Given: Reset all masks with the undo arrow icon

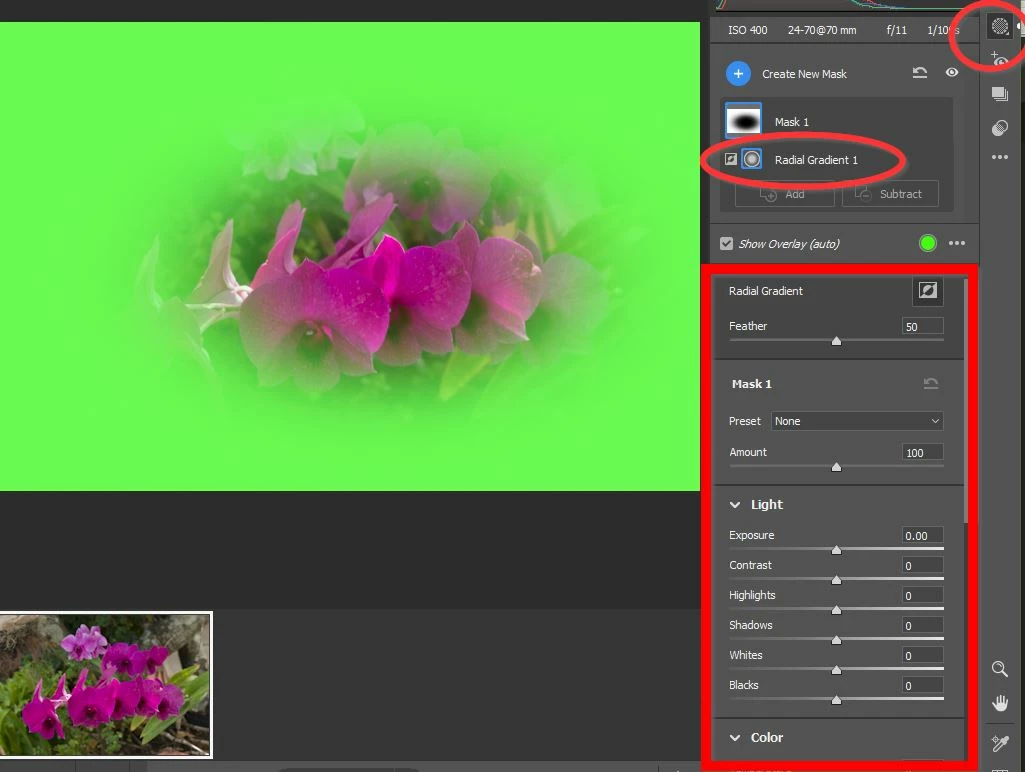Looking at the screenshot, I should point(920,73).
